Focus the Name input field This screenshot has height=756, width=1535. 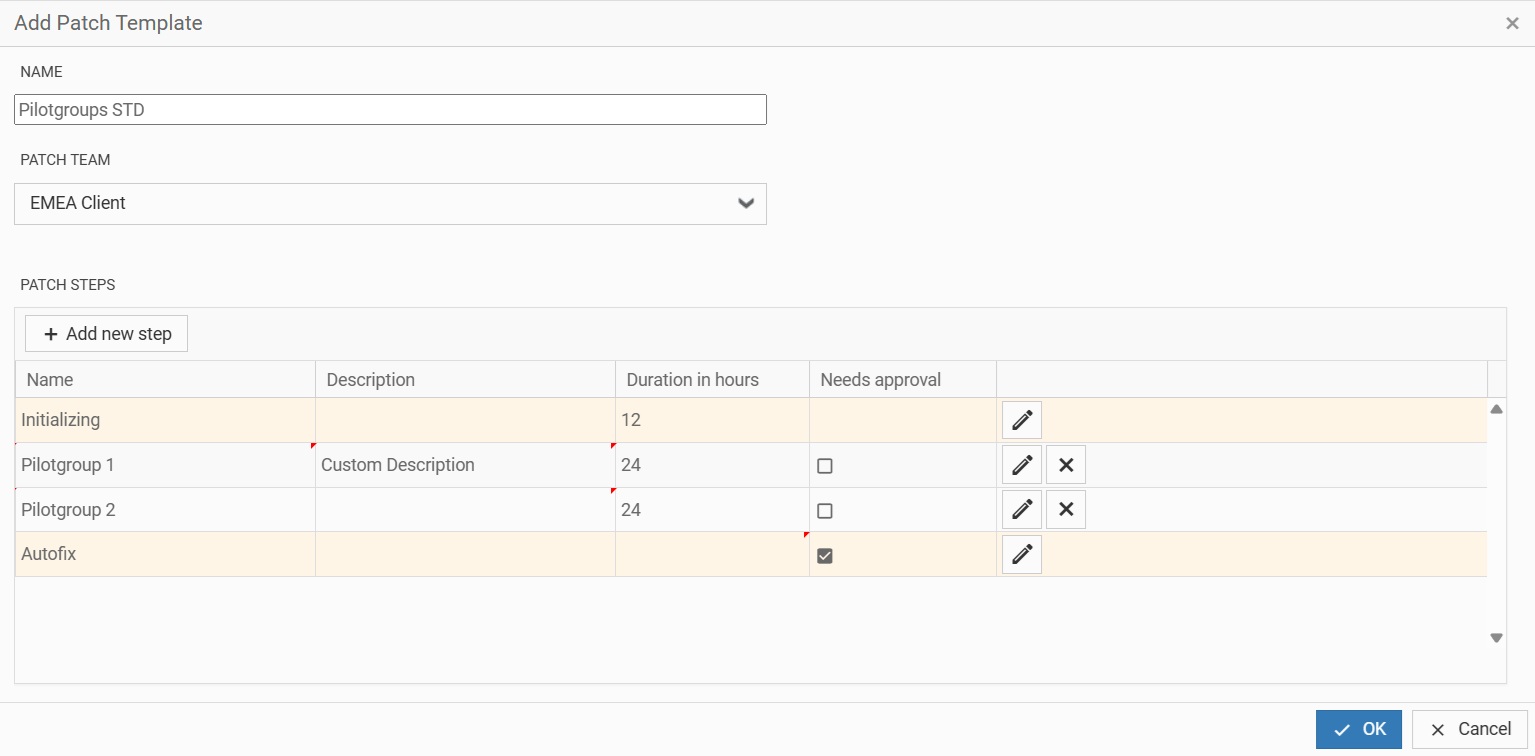click(390, 110)
